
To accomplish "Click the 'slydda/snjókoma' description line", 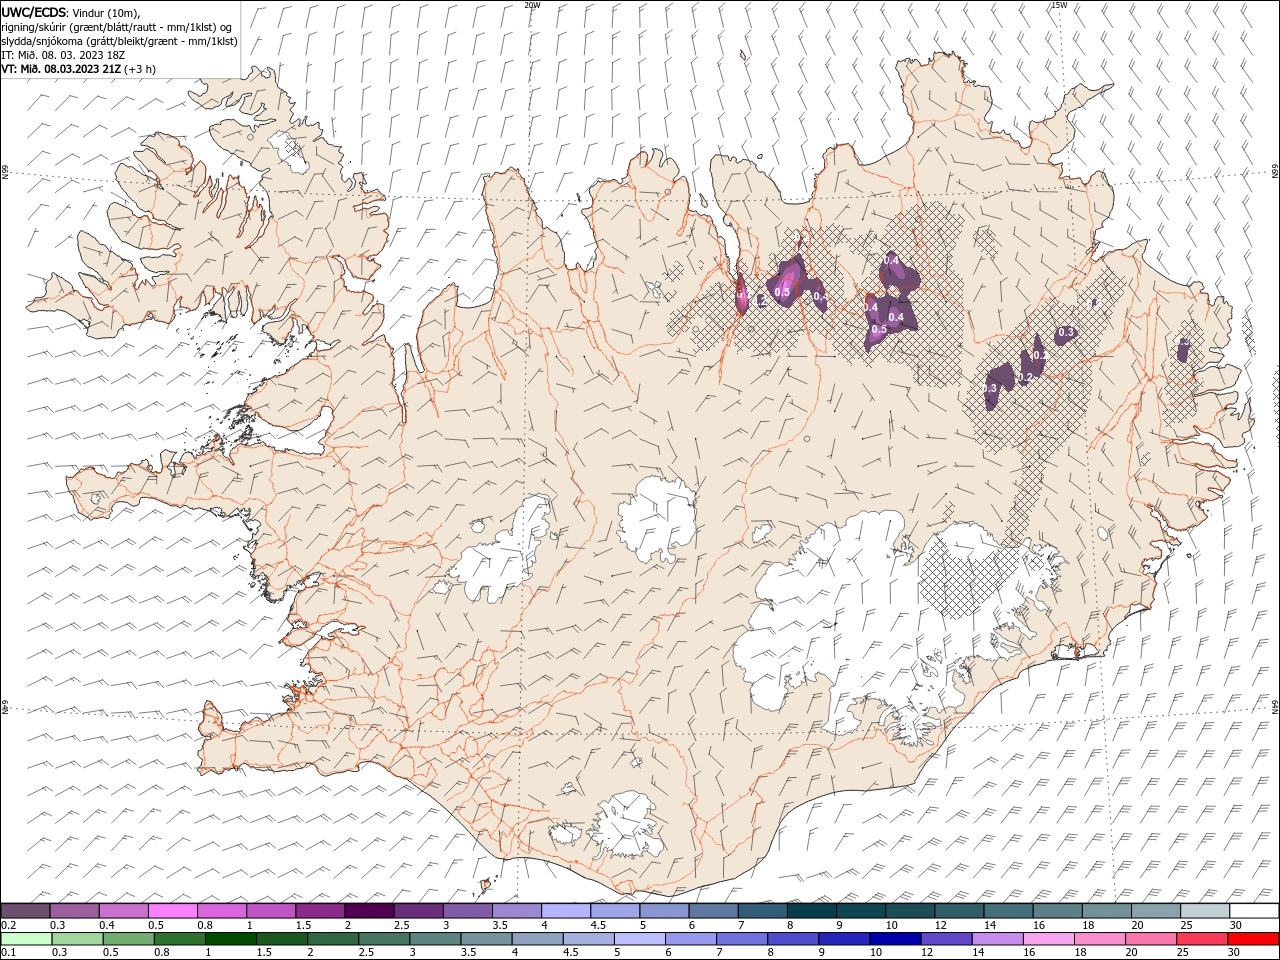I will tap(119, 41).
